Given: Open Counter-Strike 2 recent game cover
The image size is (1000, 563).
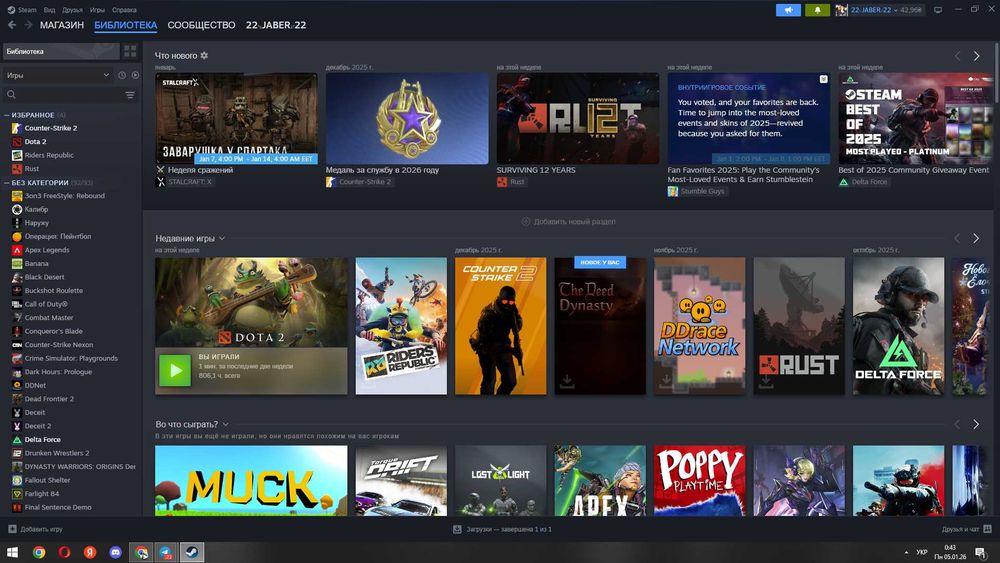Looking at the screenshot, I should tap(501, 326).
